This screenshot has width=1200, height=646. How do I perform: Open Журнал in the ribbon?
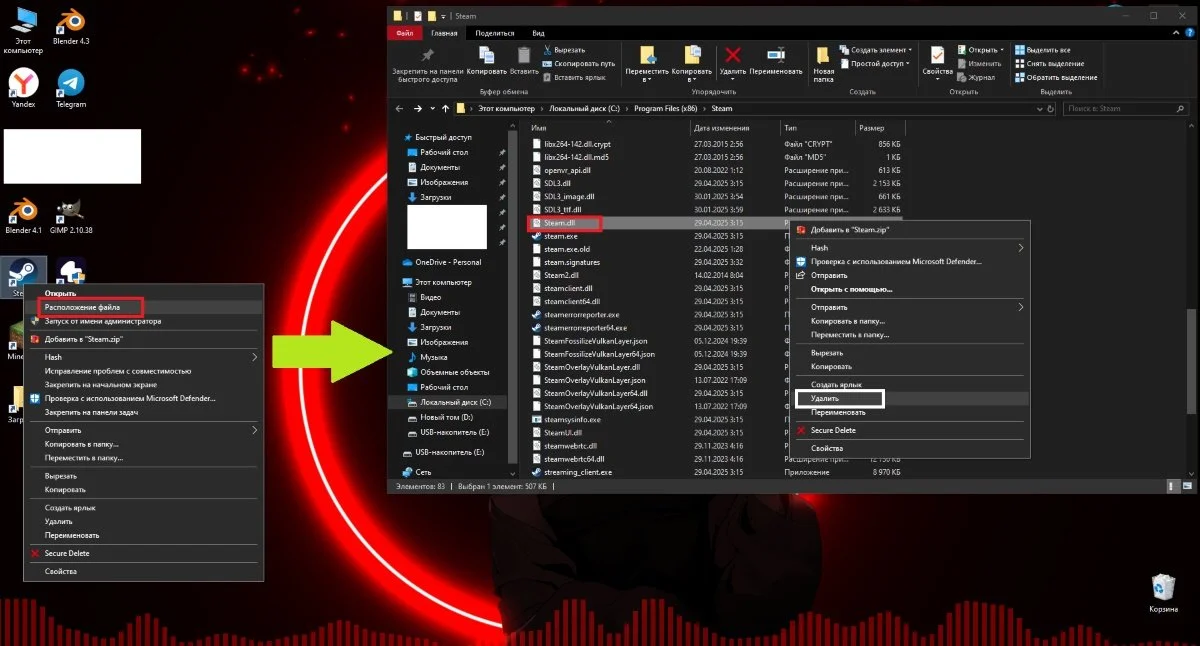click(x=975, y=77)
